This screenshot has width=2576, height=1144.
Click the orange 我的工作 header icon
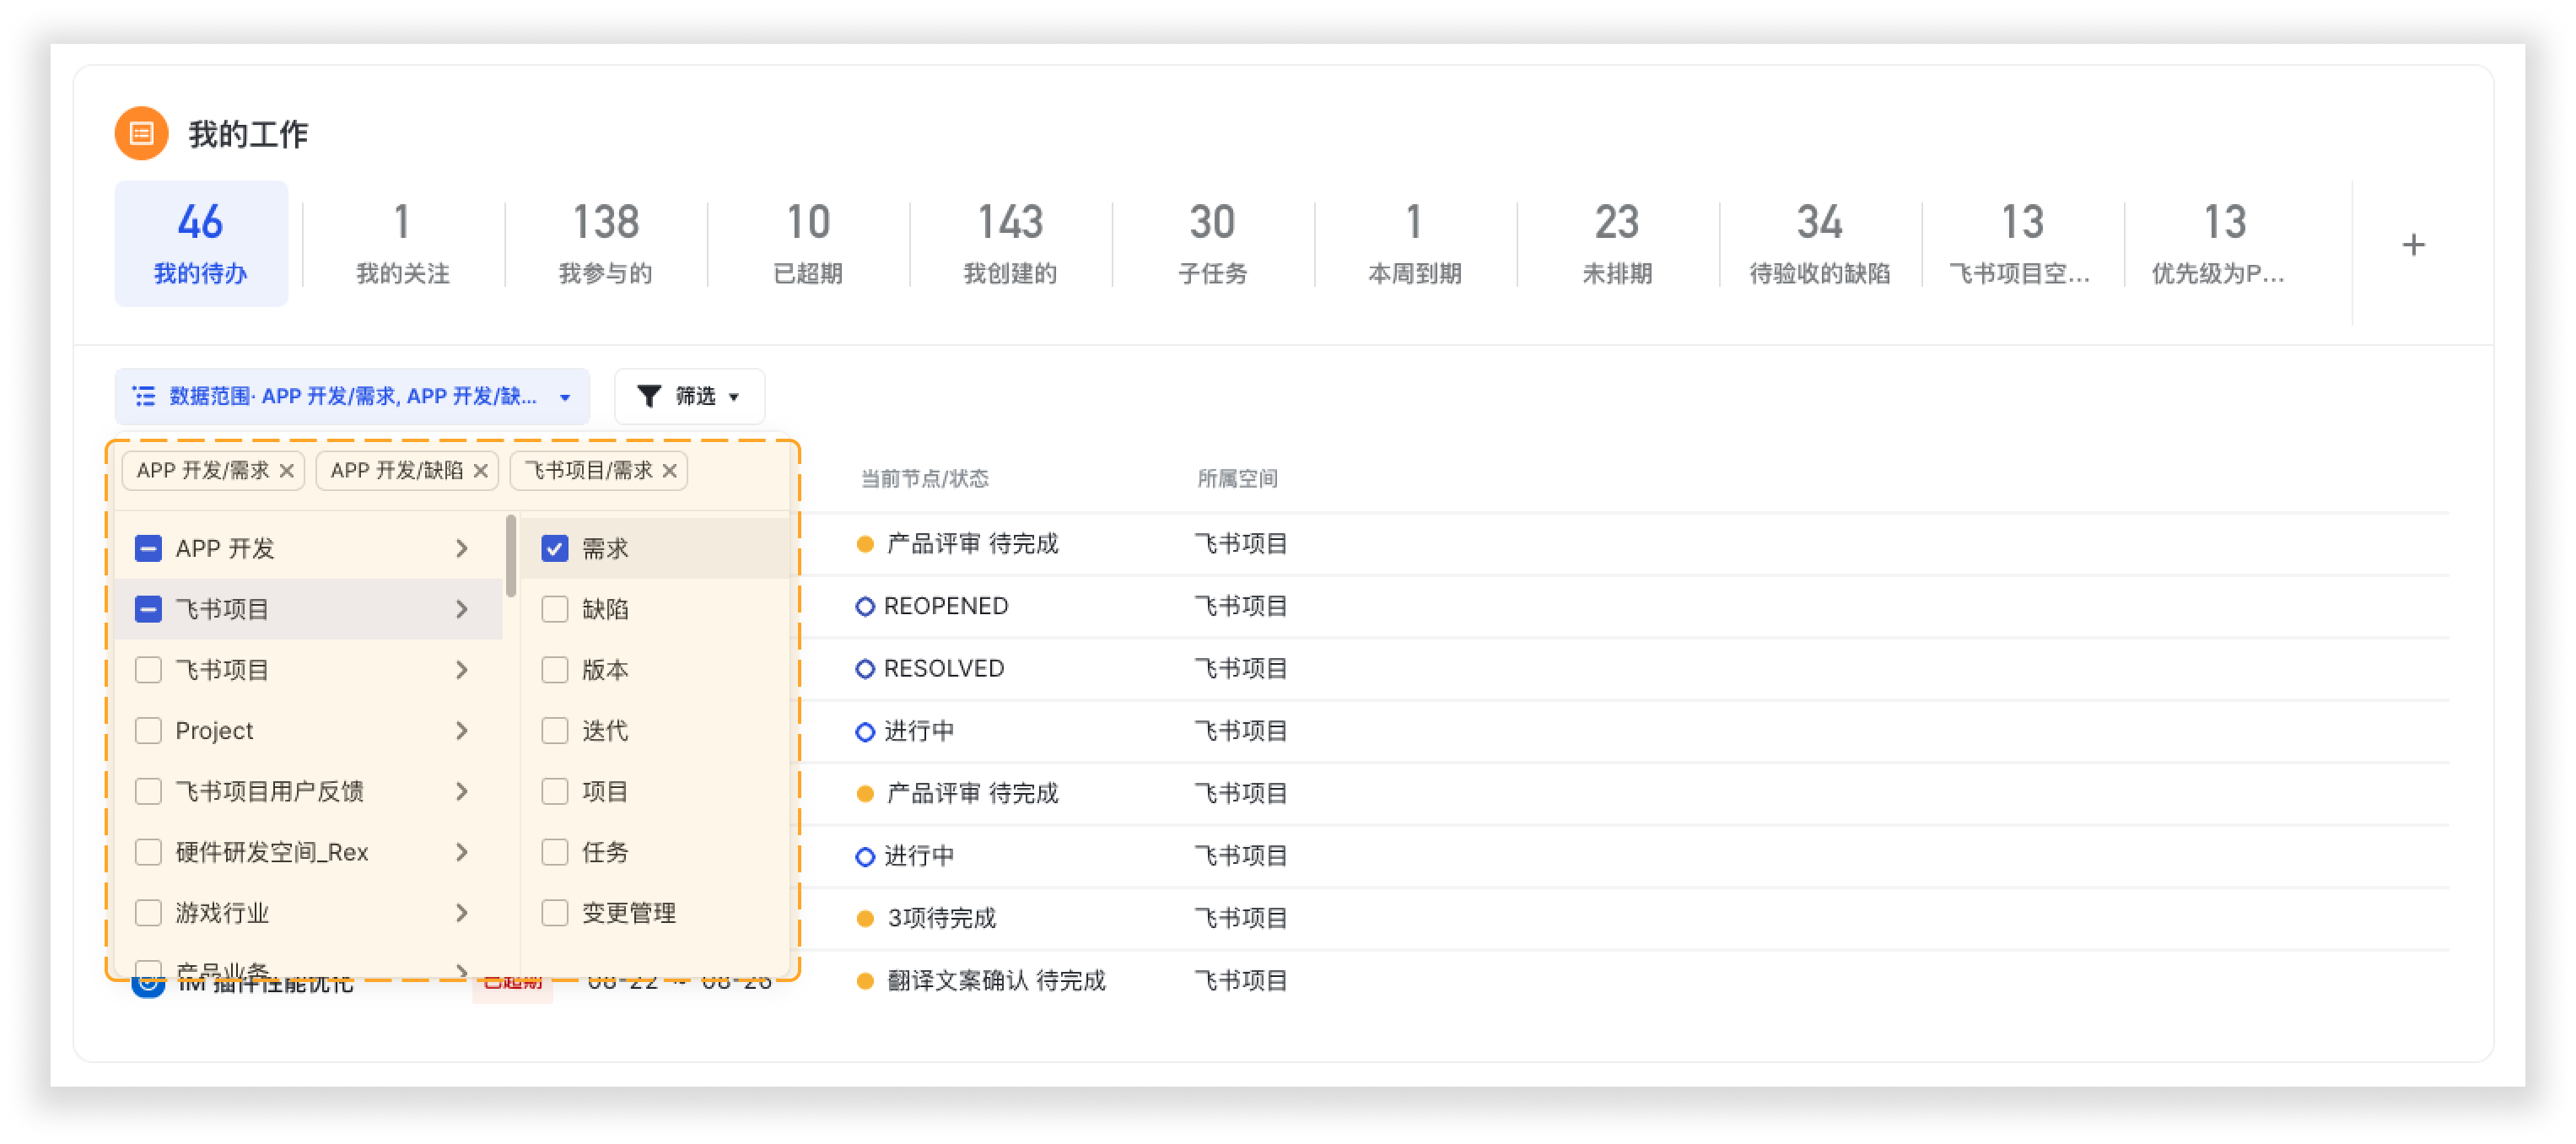tap(141, 133)
